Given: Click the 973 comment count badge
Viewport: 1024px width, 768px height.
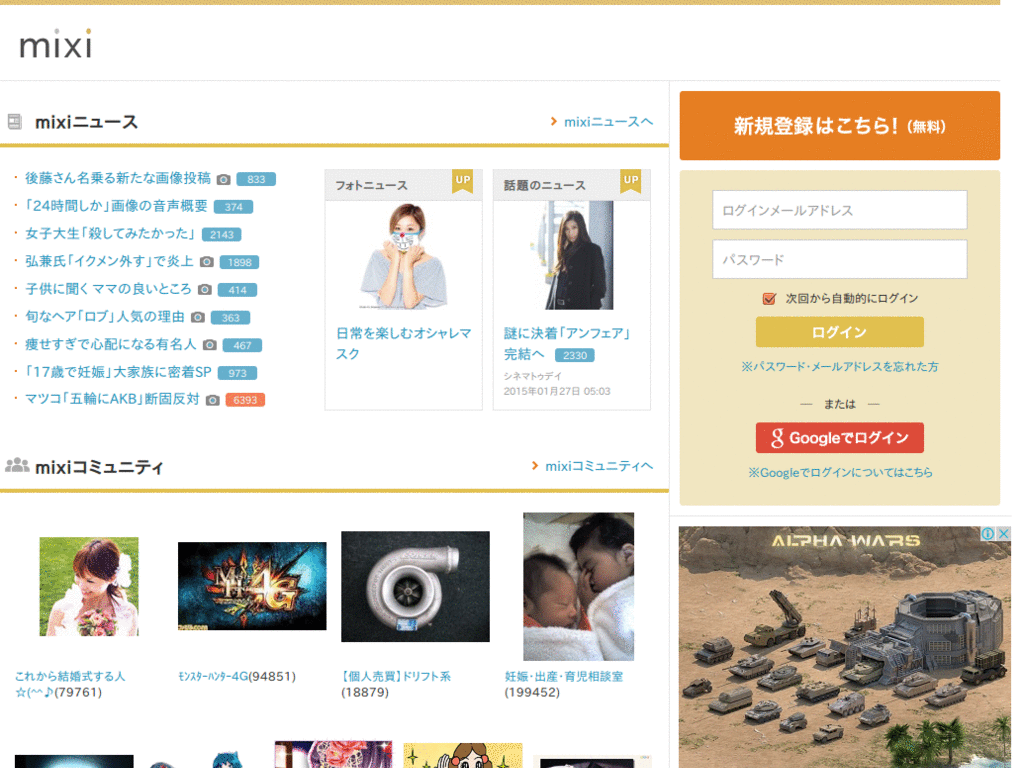Looking at the screenshot, I should point(237,373).
